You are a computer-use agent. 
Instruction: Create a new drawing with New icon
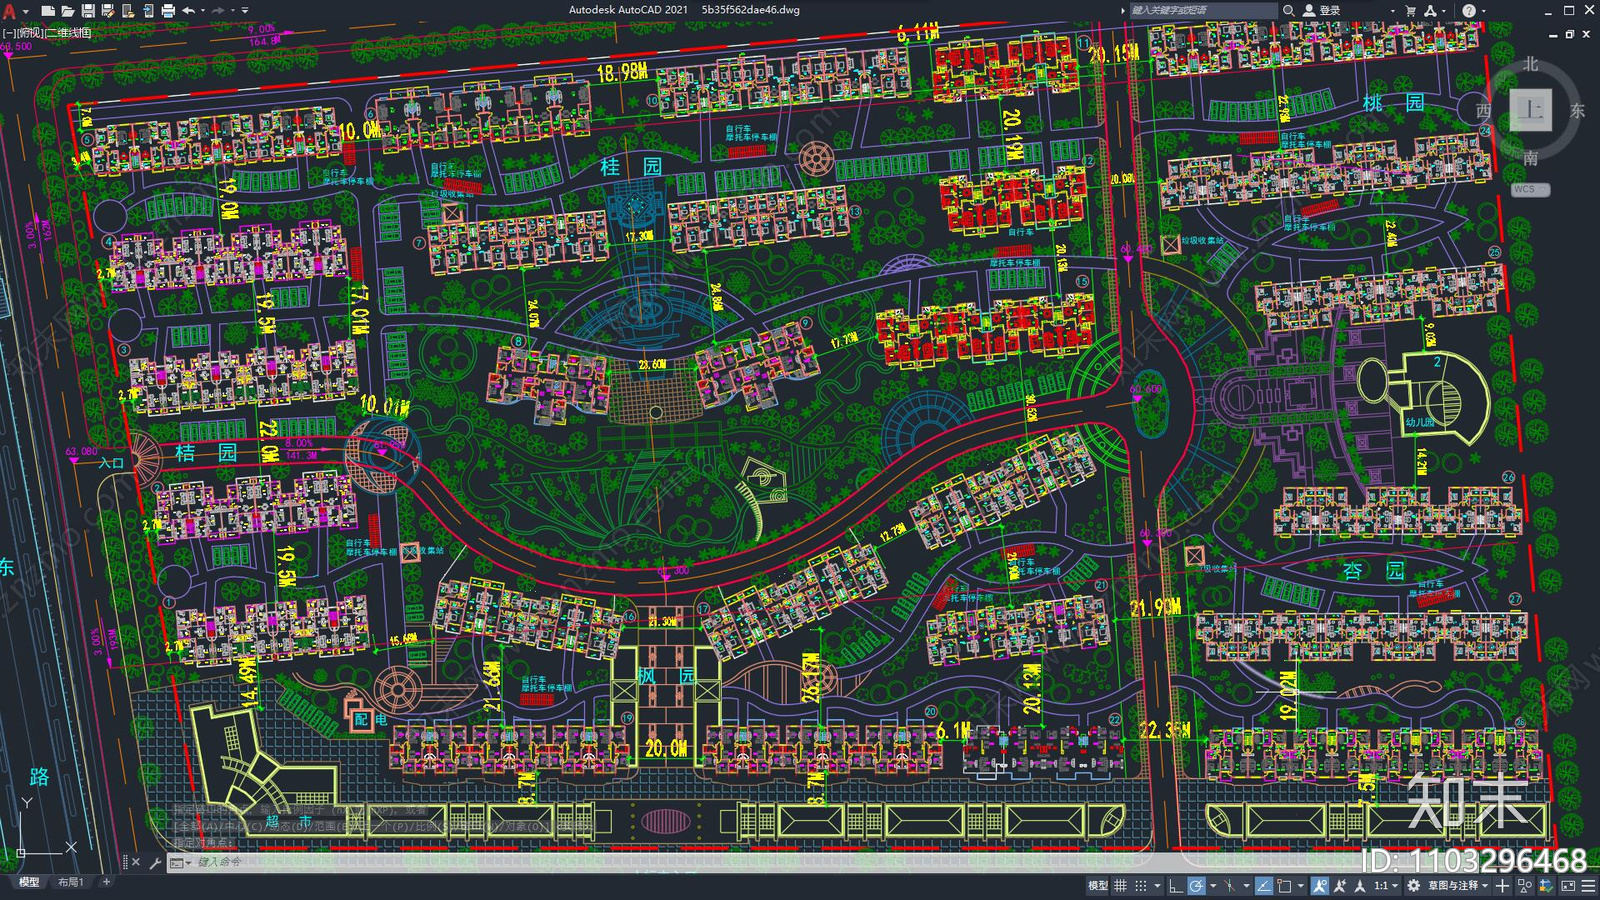tap(47, 10)
